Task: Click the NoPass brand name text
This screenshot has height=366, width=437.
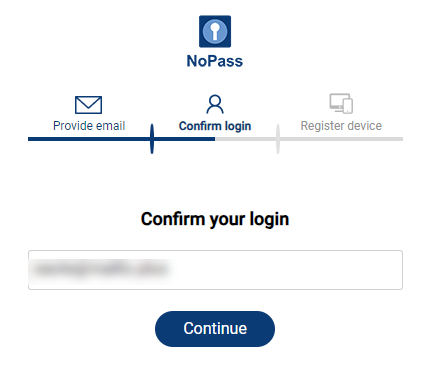Action: tap(215, 61)
